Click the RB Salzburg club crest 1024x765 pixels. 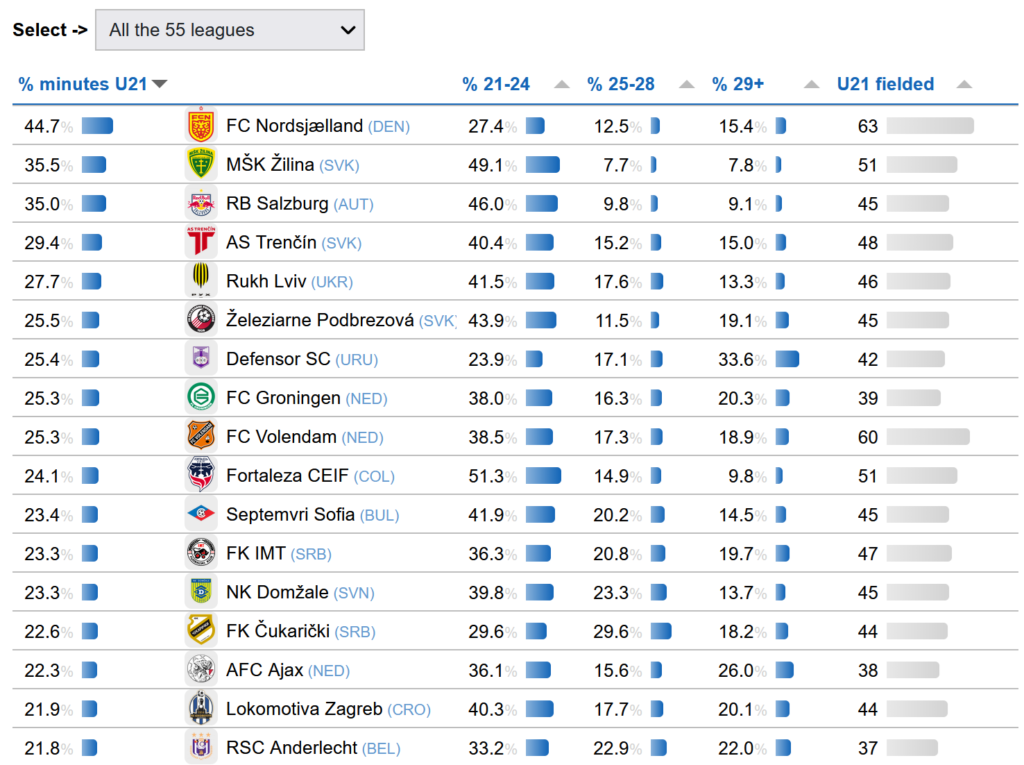coord(201,204)
